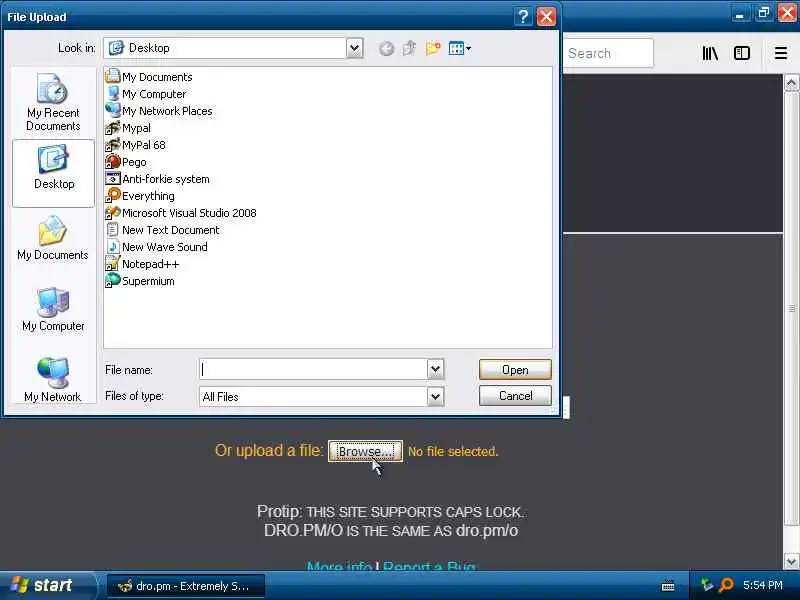Image resolution: width=800 pixels, height=600 pixels.
Task: Select the Supermium shortcut
Action: [140, 281]
